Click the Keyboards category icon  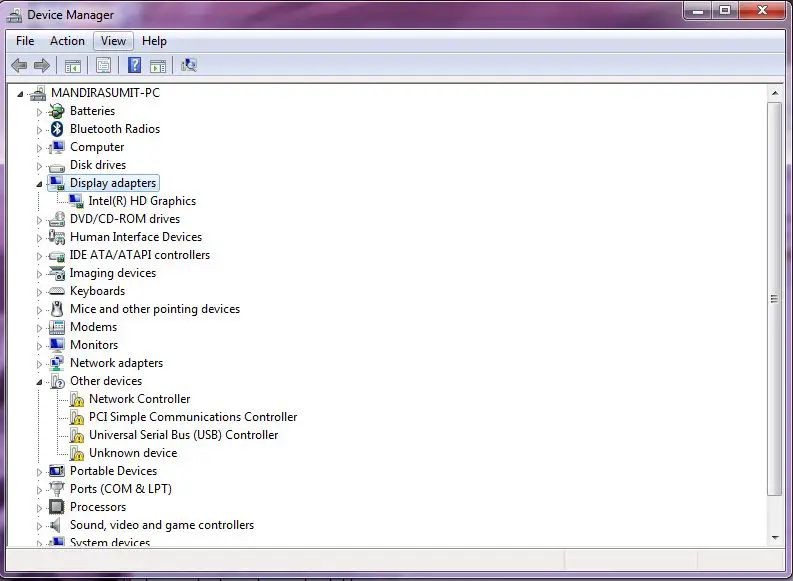coord(57,291)
